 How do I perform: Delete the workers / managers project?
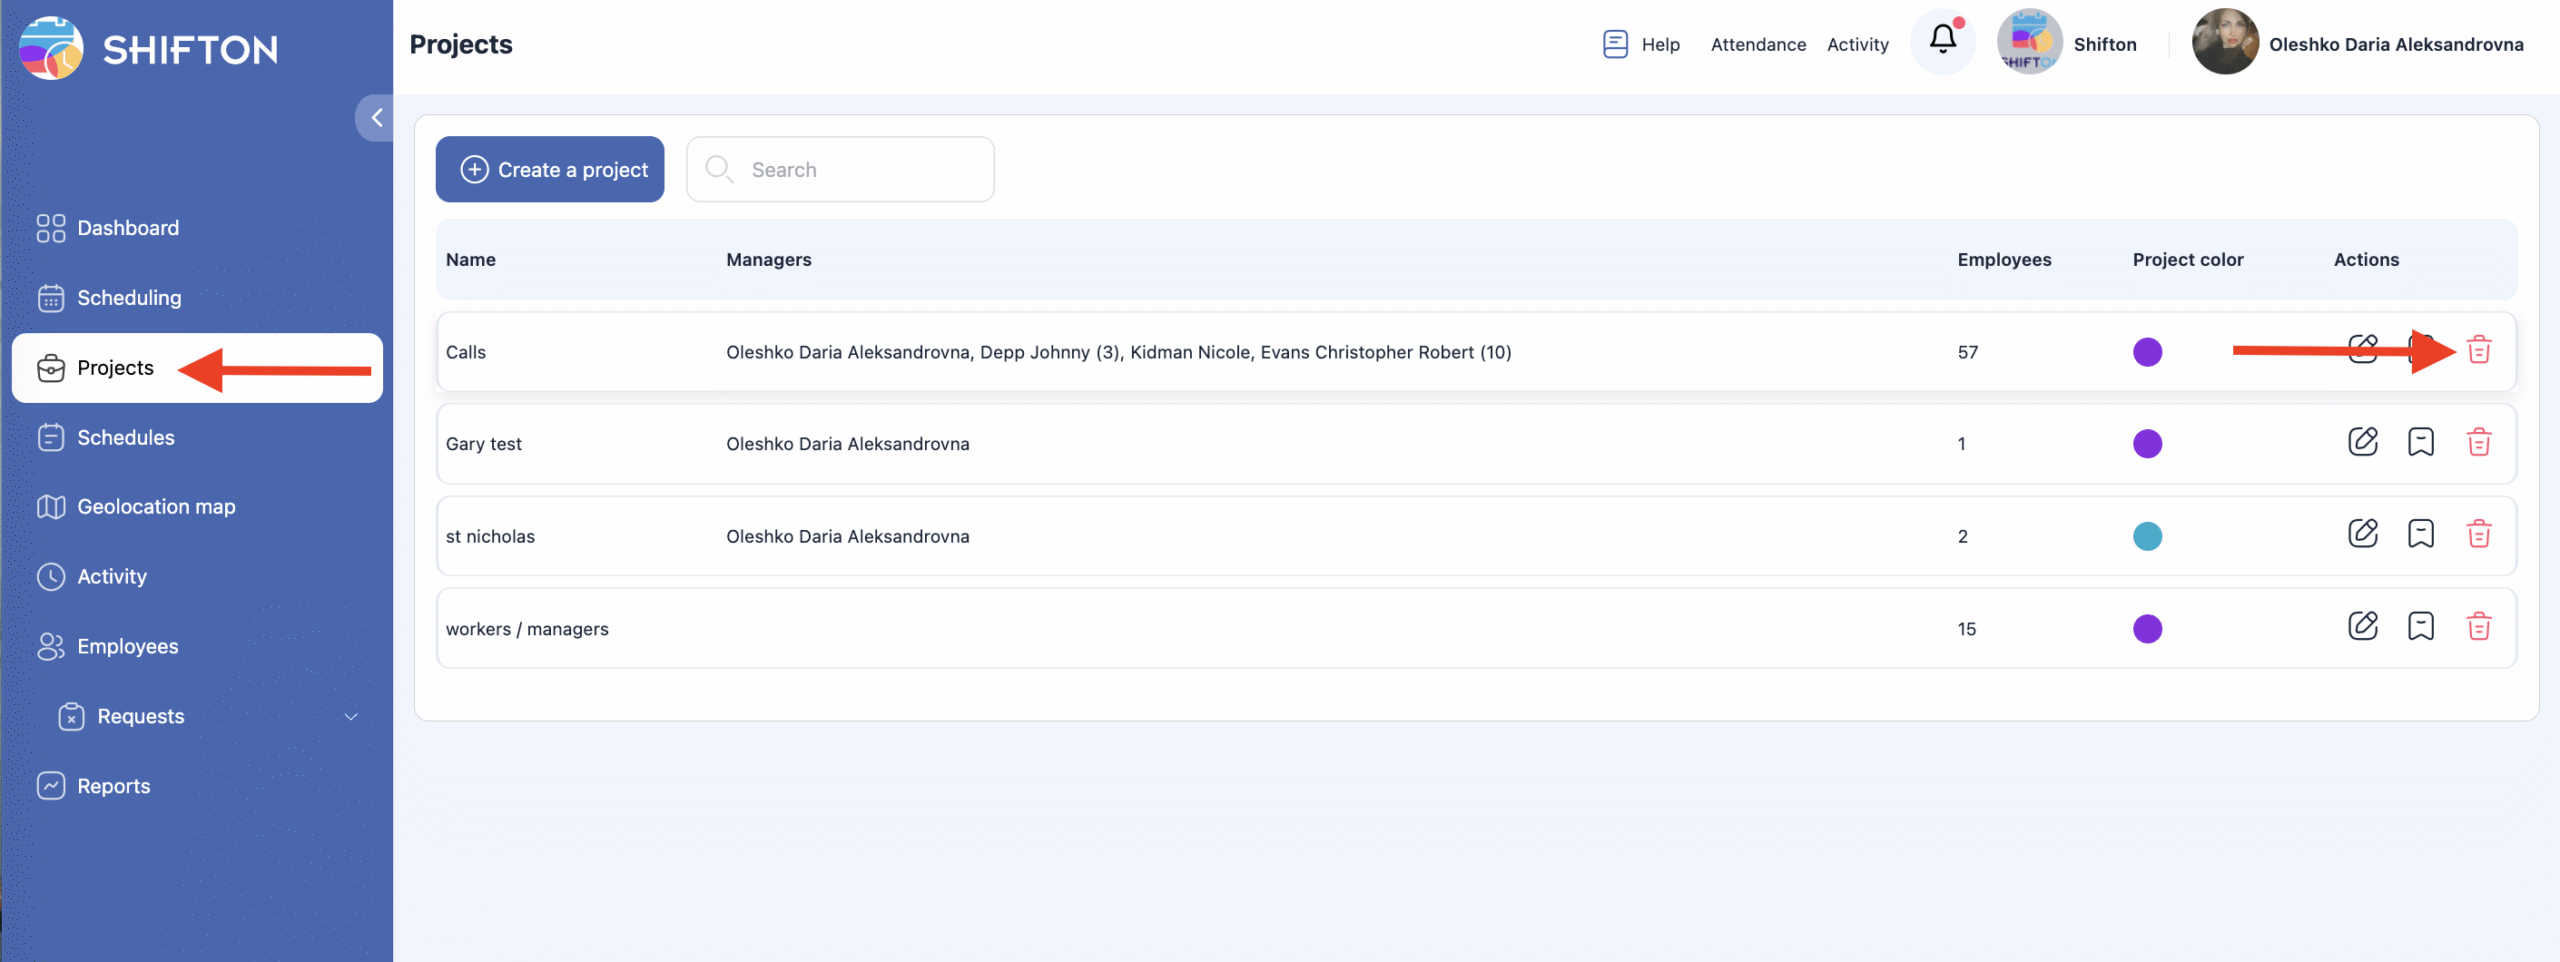(x=2478, y=627)
